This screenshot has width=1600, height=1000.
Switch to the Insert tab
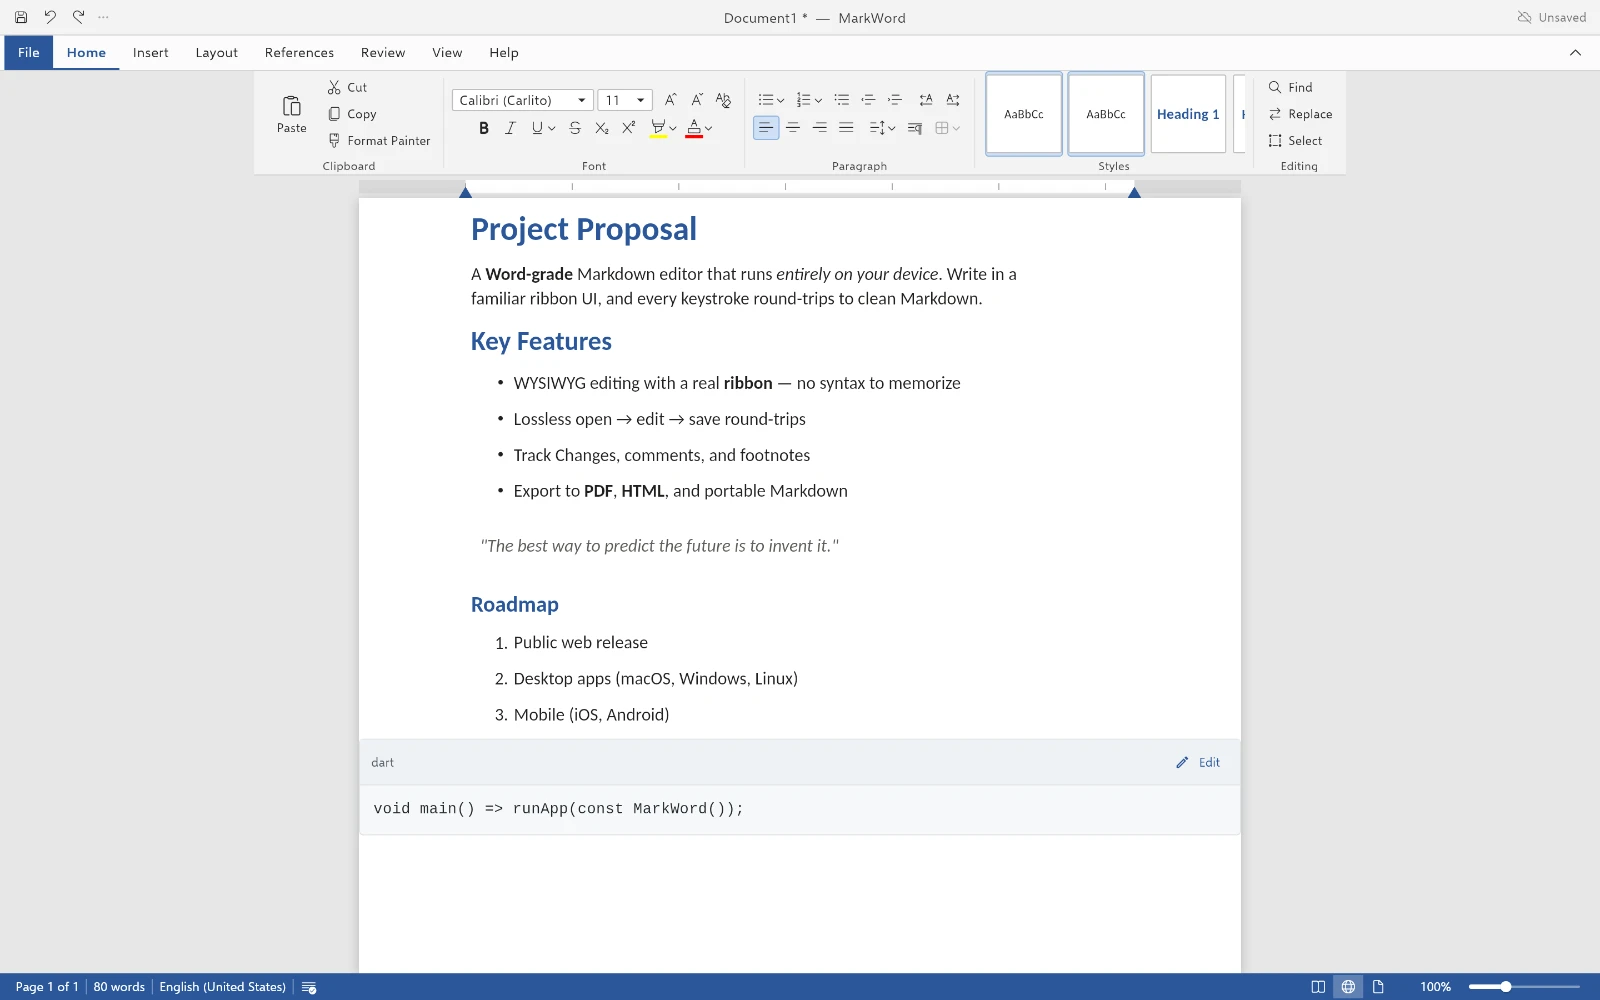click(151, 53)
